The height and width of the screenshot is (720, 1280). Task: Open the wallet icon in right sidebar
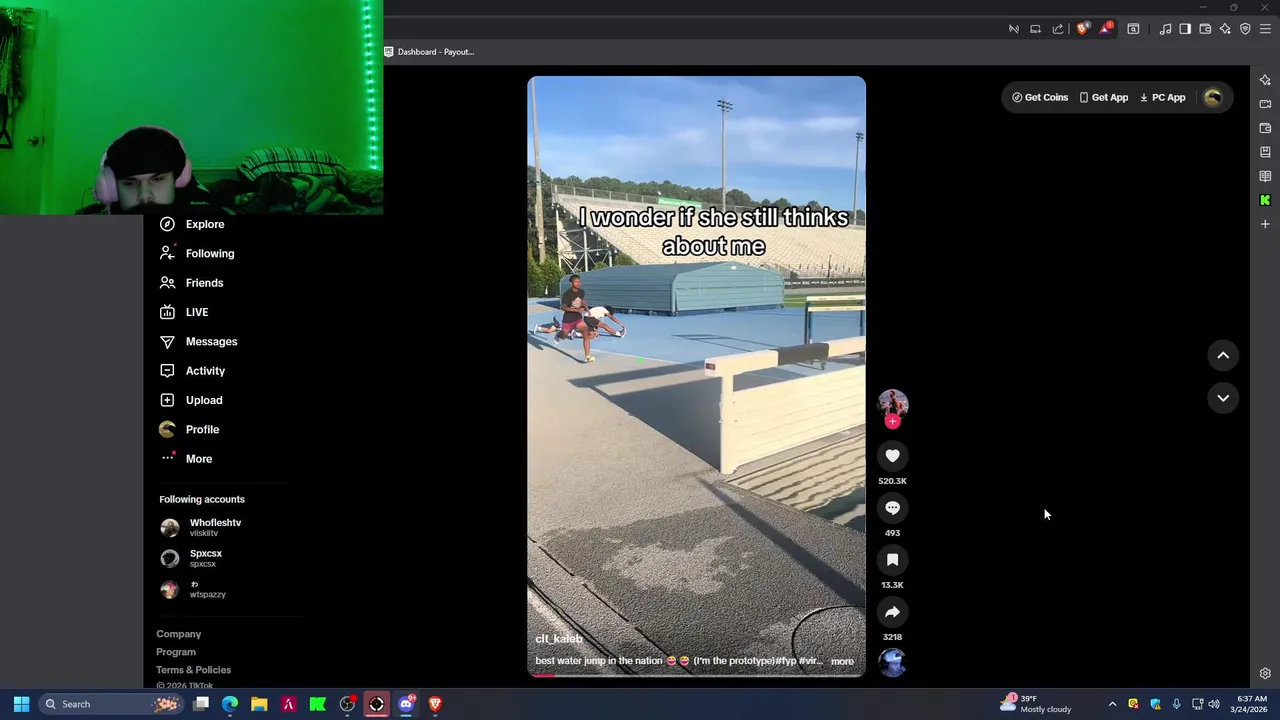(x=1265, y=128)
